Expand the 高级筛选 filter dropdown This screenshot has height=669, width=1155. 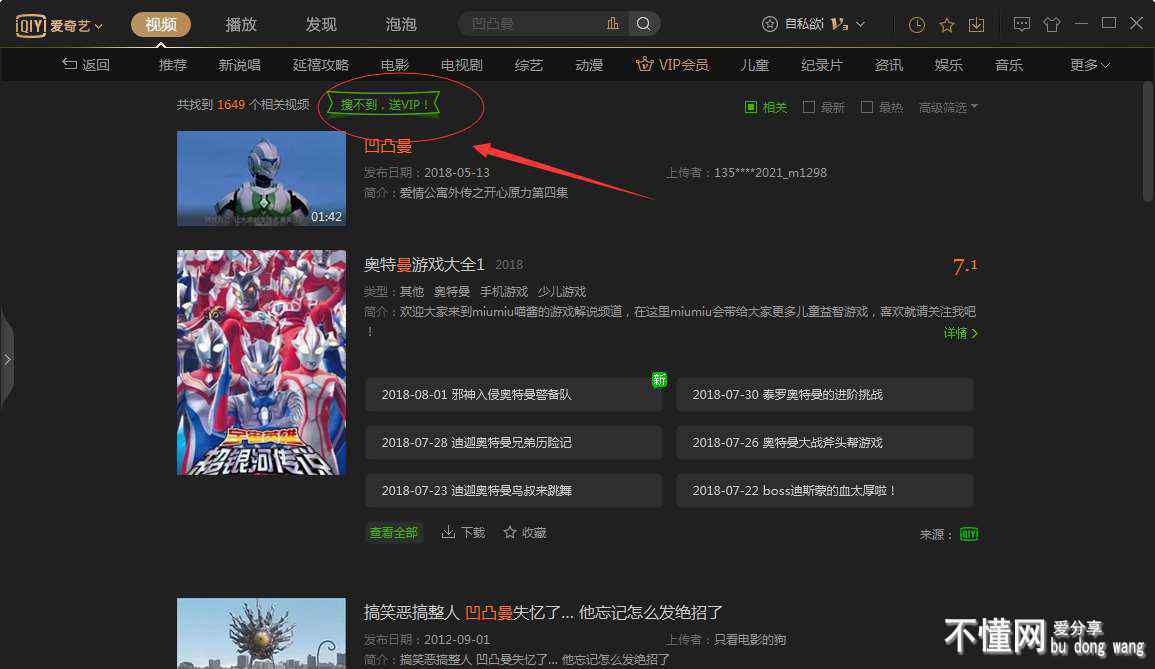click(x=948, y=107)
